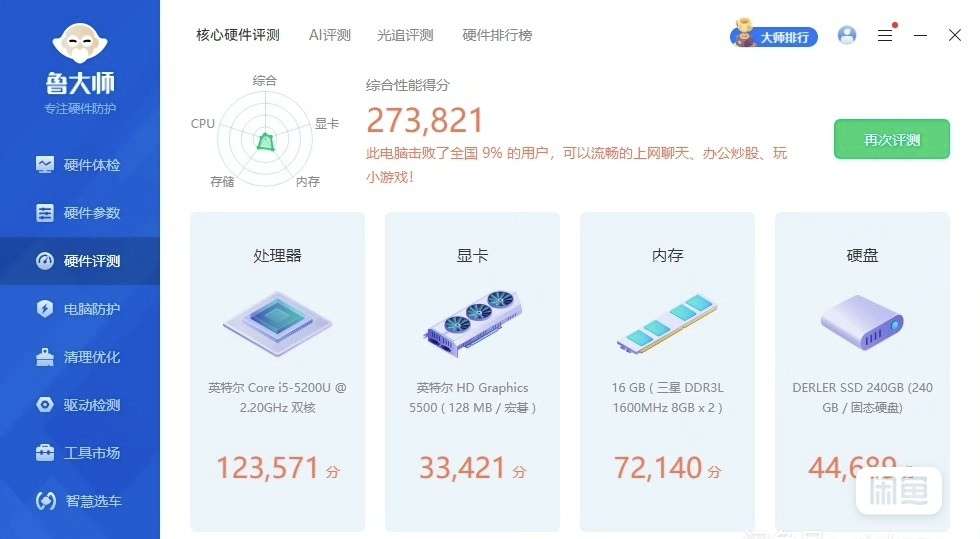The height and width of the screenshot is (539, 980).
Task: Click the 鲁大师 logo avatar
Action: [x=80, y=43]
